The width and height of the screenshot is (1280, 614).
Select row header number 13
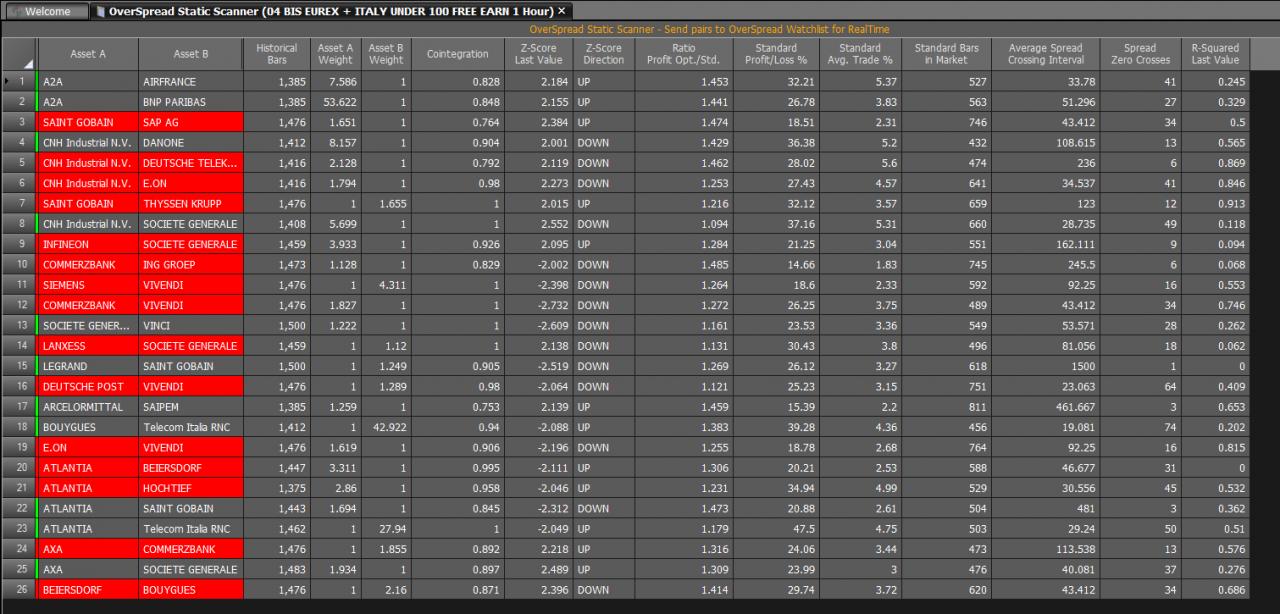click(19, 325)
